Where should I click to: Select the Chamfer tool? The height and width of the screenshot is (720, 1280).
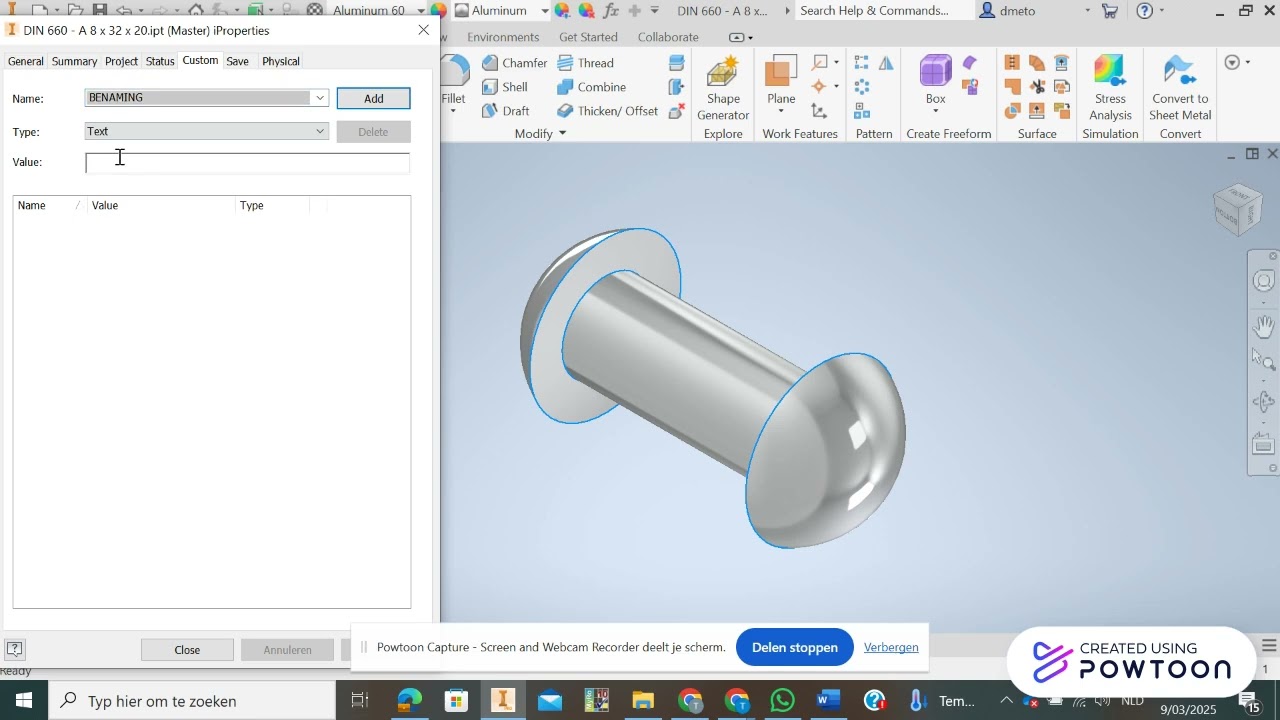tap(514, 63)
